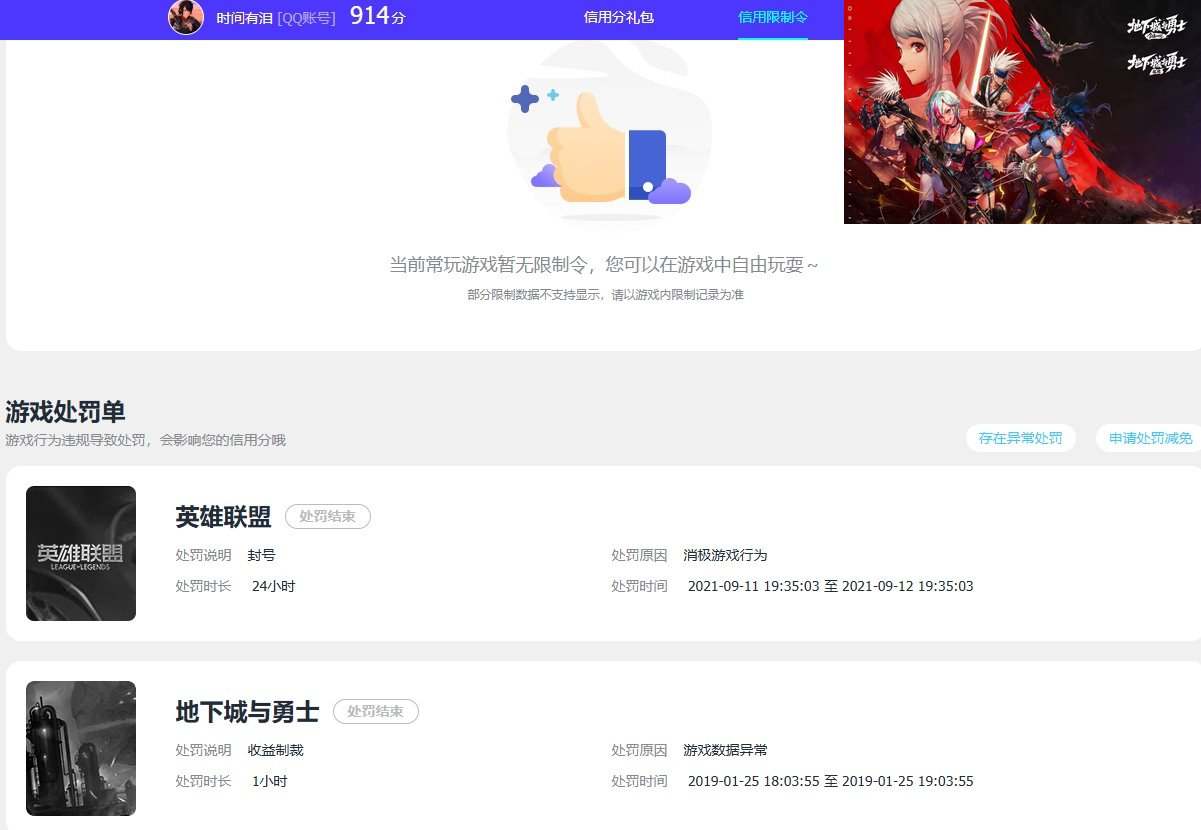Click the 游戏处罚单 section heading

(x=65, y=412)
